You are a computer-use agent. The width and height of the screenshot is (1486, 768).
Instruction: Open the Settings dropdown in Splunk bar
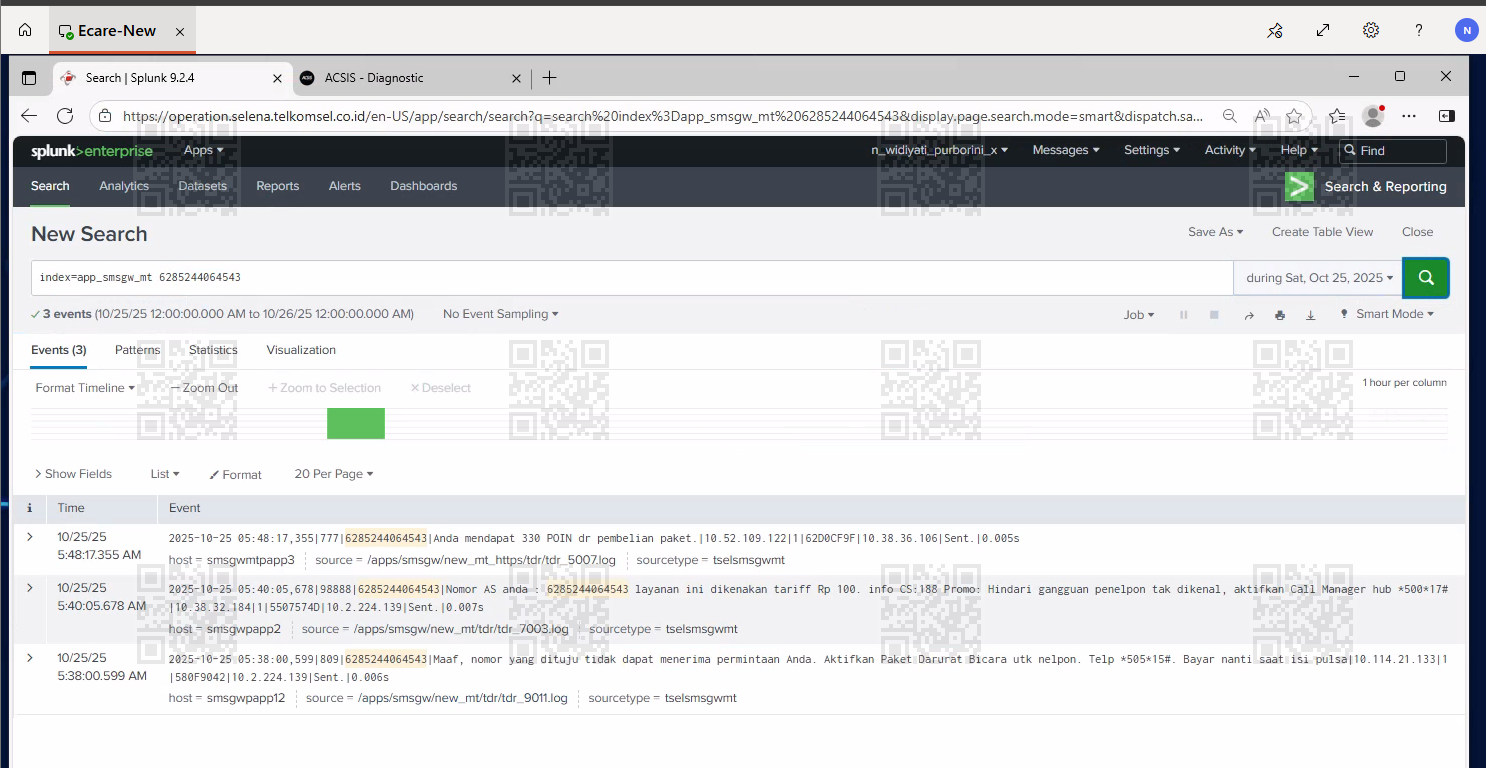[x=1152, y=150]
